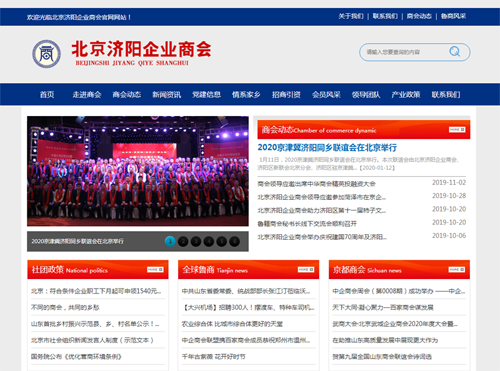Screen dimensions: 500x371
Task: Select slide 1 carousel indicator
Action: coord(170,241)
